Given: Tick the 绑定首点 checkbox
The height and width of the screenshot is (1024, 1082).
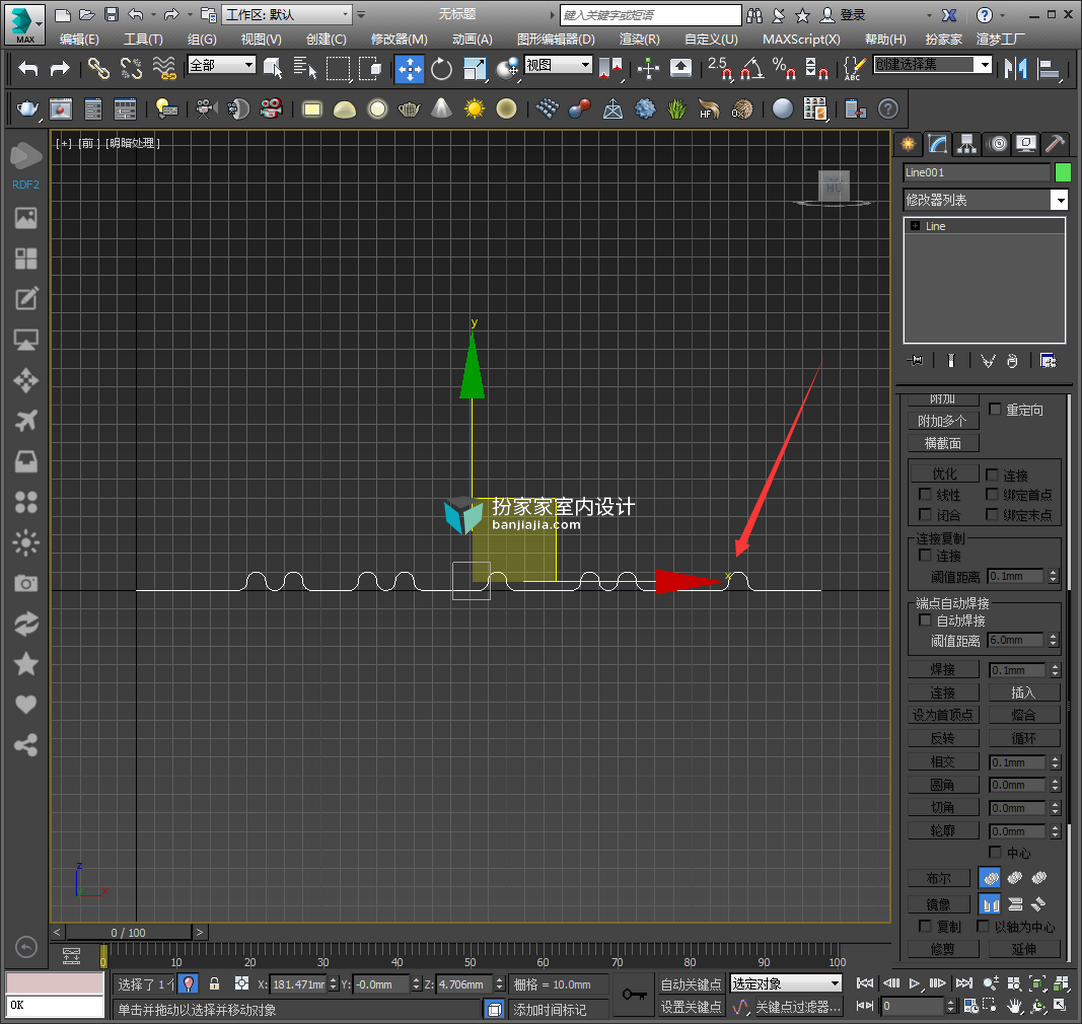Looking at the screenshot, I should click(x=992, y=494).
